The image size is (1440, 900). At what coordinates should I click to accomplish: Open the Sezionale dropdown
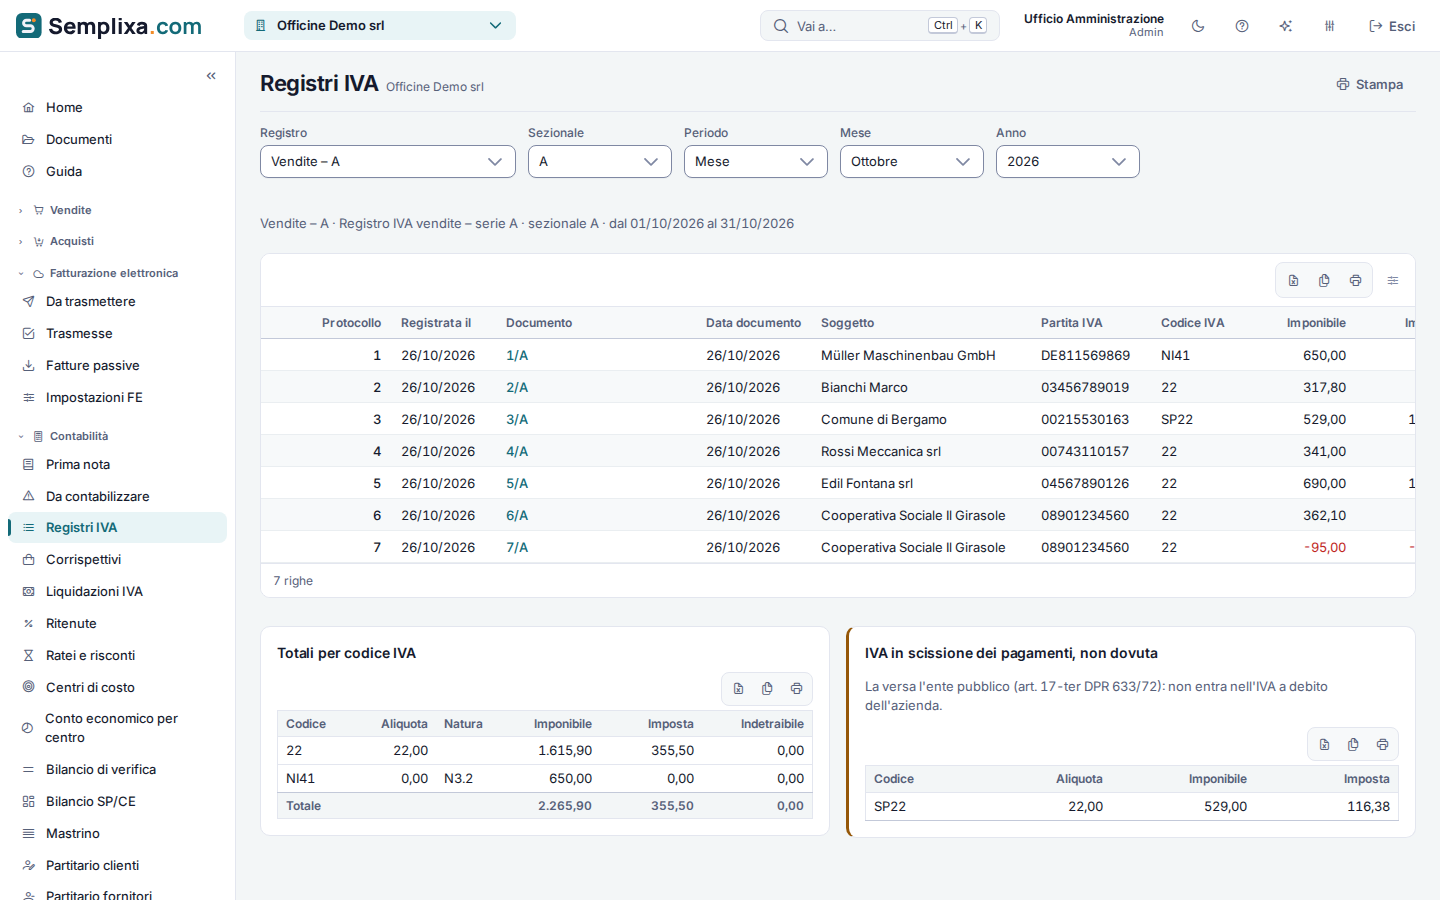click(600, 162)
